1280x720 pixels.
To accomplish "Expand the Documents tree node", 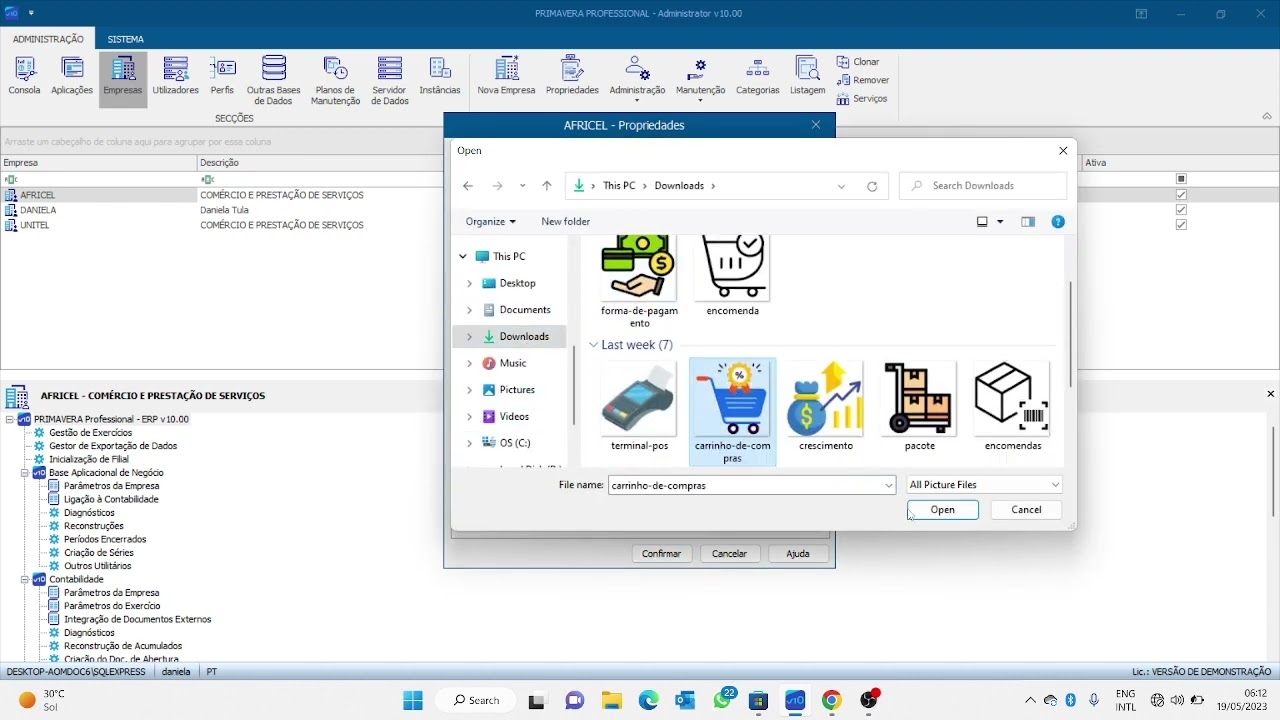I will 469,310.
